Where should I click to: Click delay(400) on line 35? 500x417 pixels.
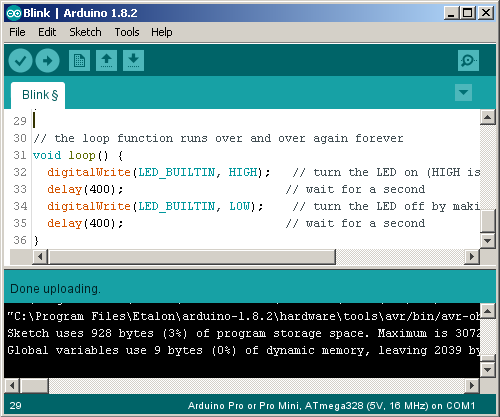click(x=85, y=223)
